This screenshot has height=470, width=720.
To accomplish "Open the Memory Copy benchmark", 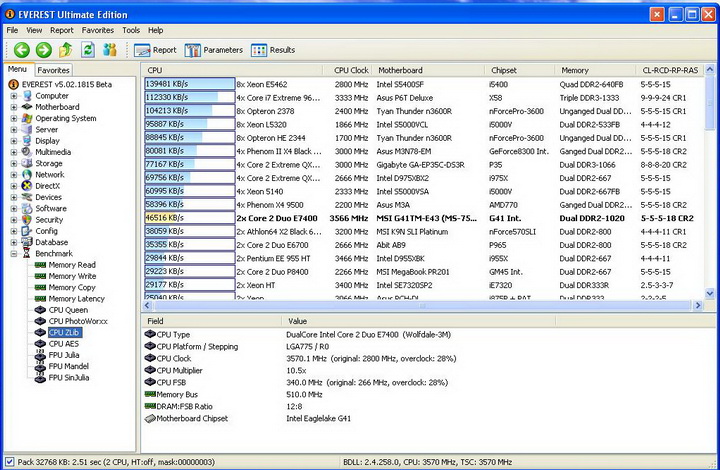I will (x=72, y=287).
